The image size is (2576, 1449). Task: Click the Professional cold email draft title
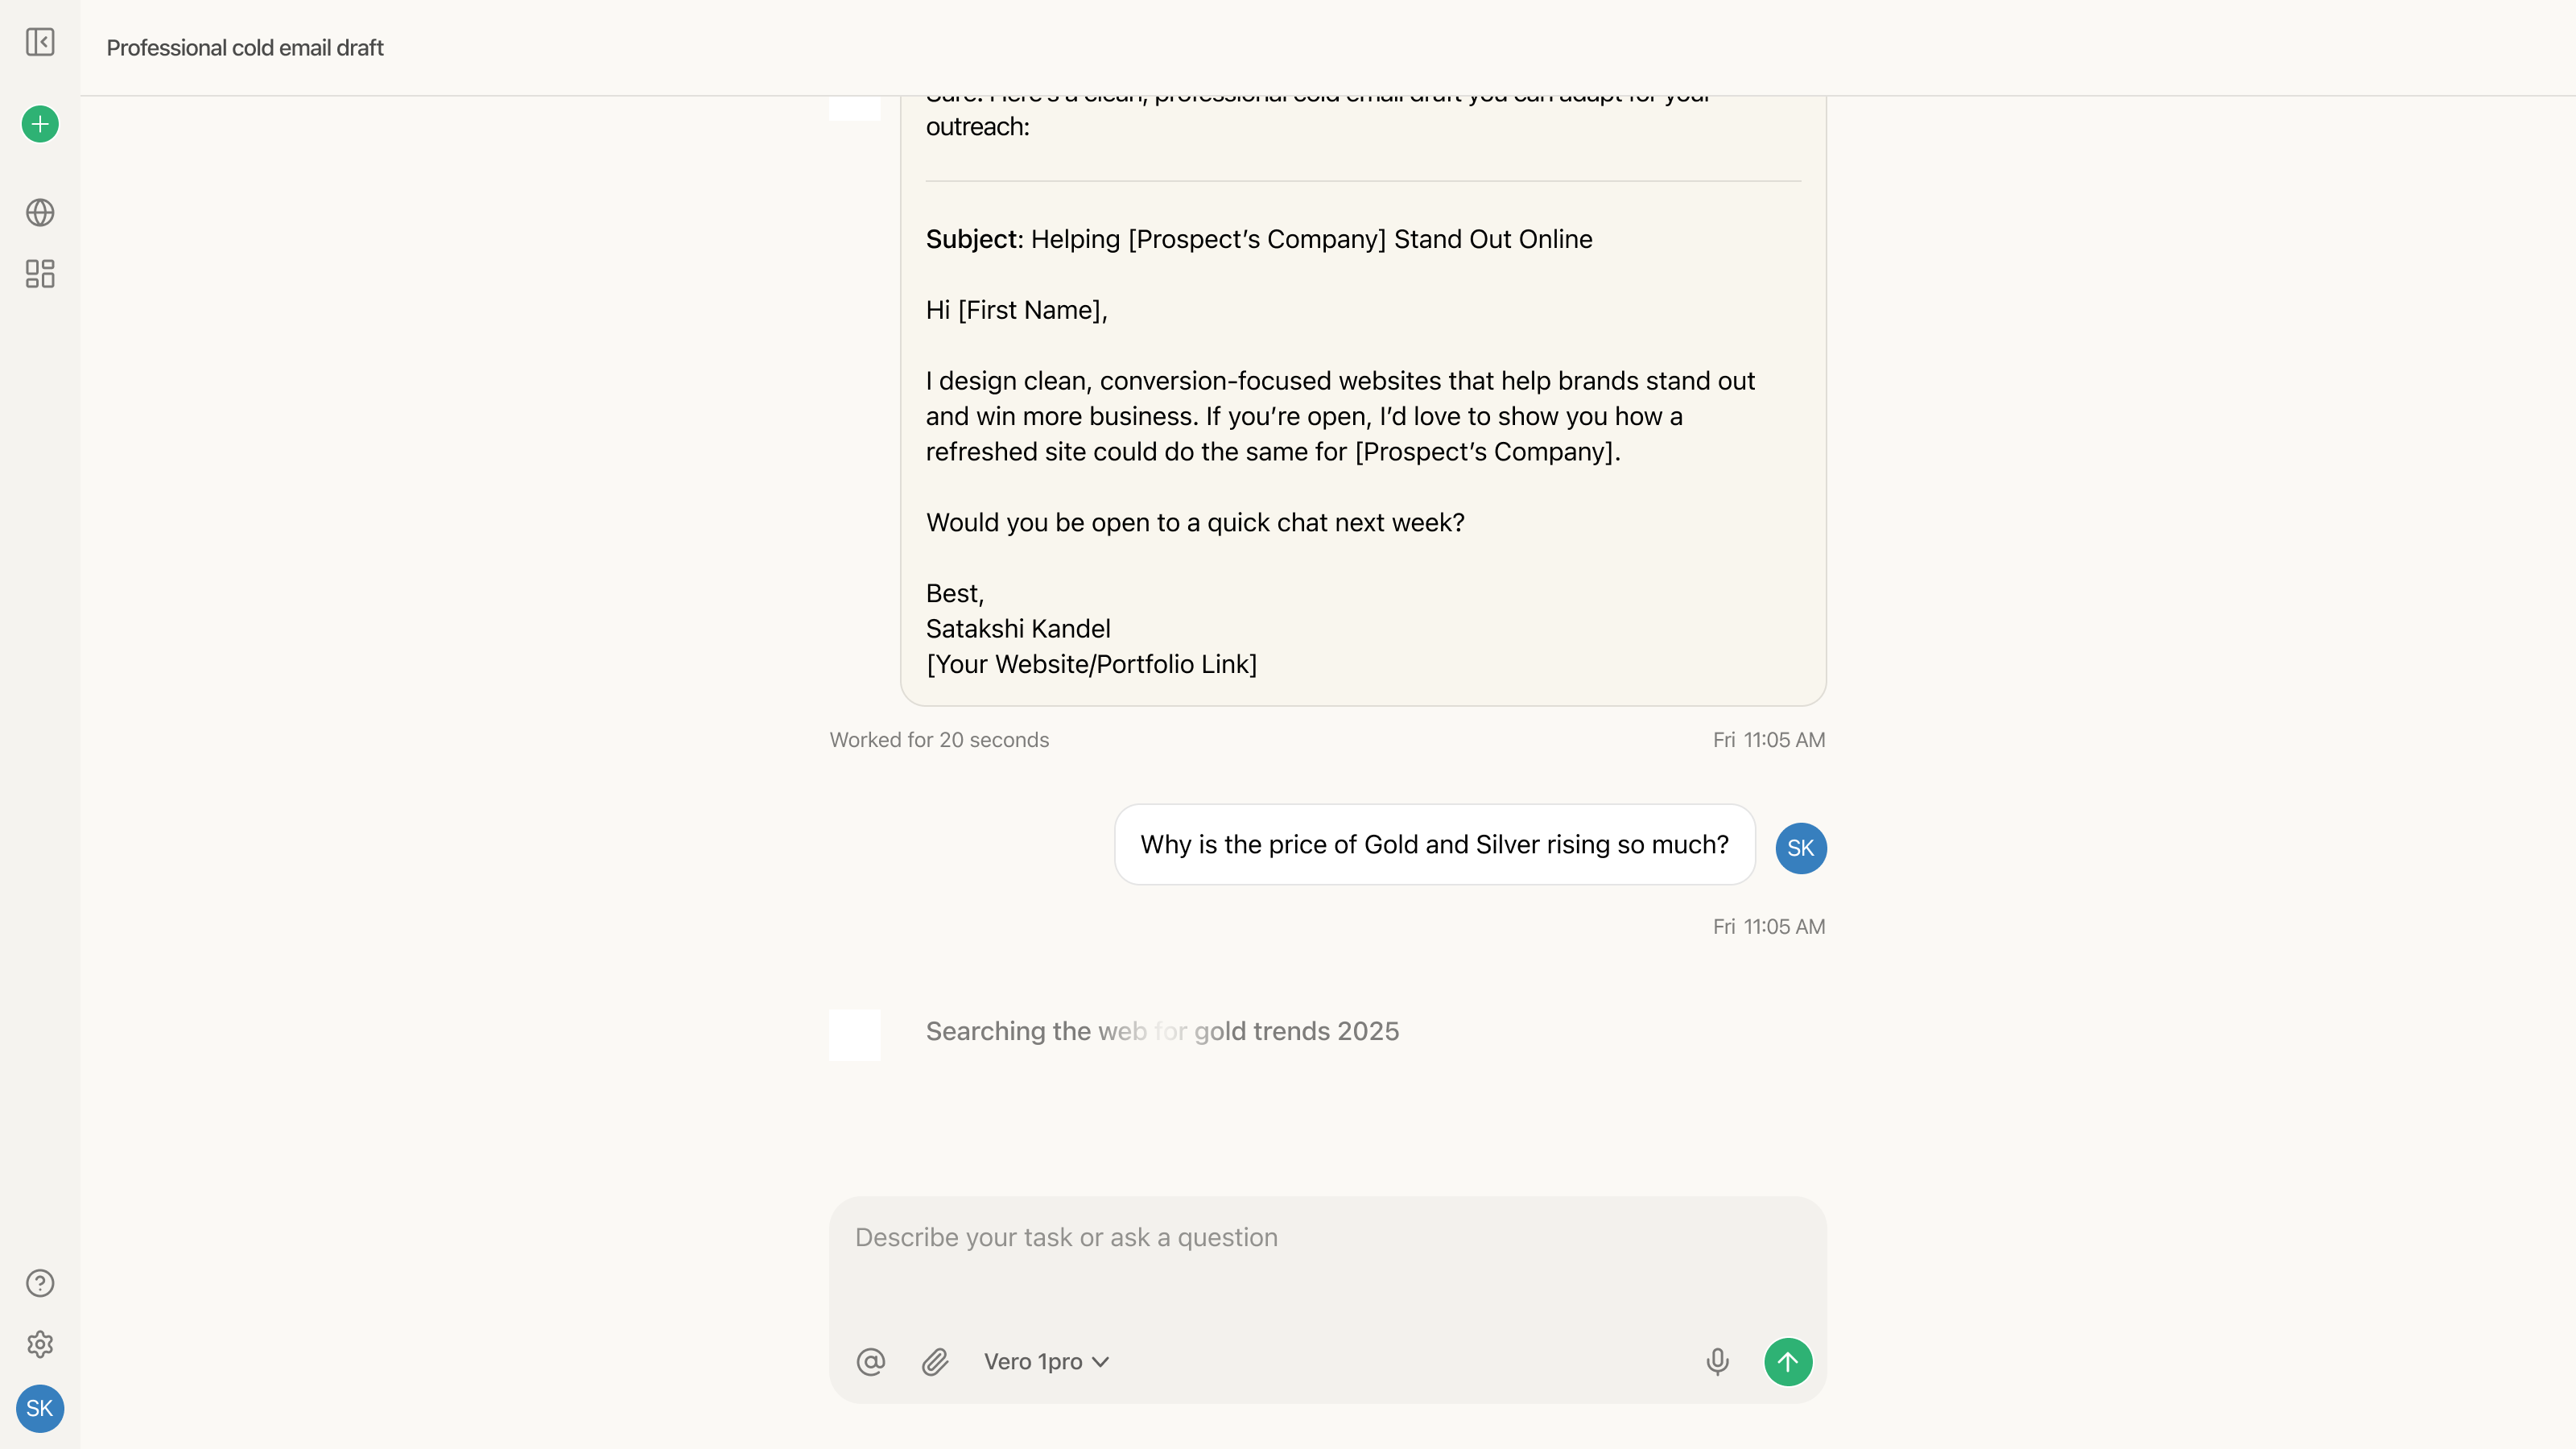tap(245, 48)
